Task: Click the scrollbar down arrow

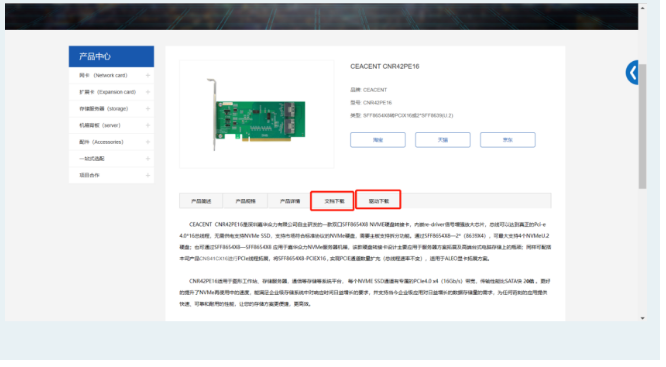Action: 642,318
